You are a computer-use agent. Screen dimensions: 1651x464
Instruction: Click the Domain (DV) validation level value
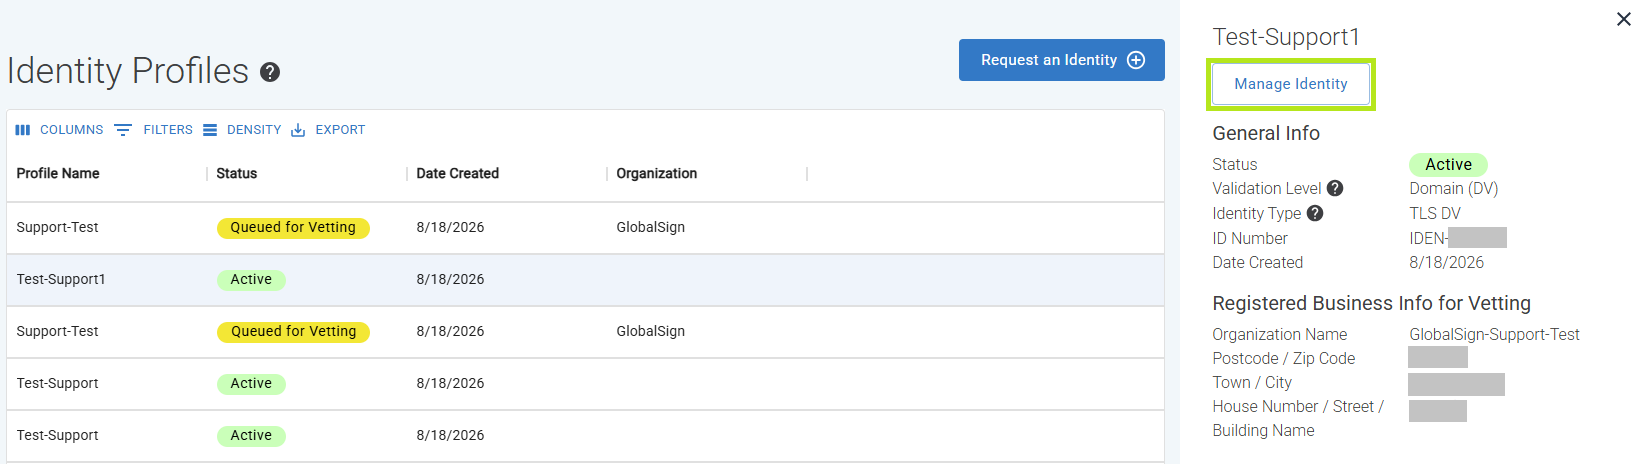[x=1454, y=188]
